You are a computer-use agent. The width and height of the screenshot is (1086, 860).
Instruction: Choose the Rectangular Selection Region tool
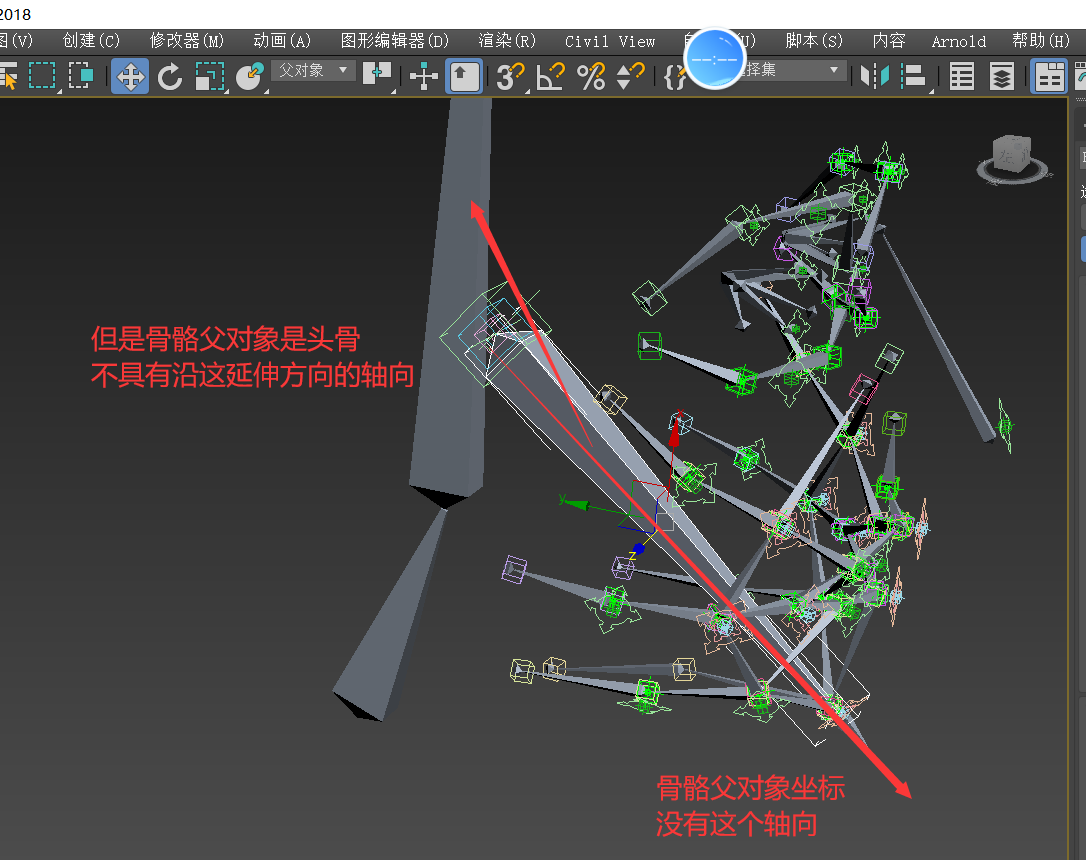pyautogui.click(x=42, y=76)
